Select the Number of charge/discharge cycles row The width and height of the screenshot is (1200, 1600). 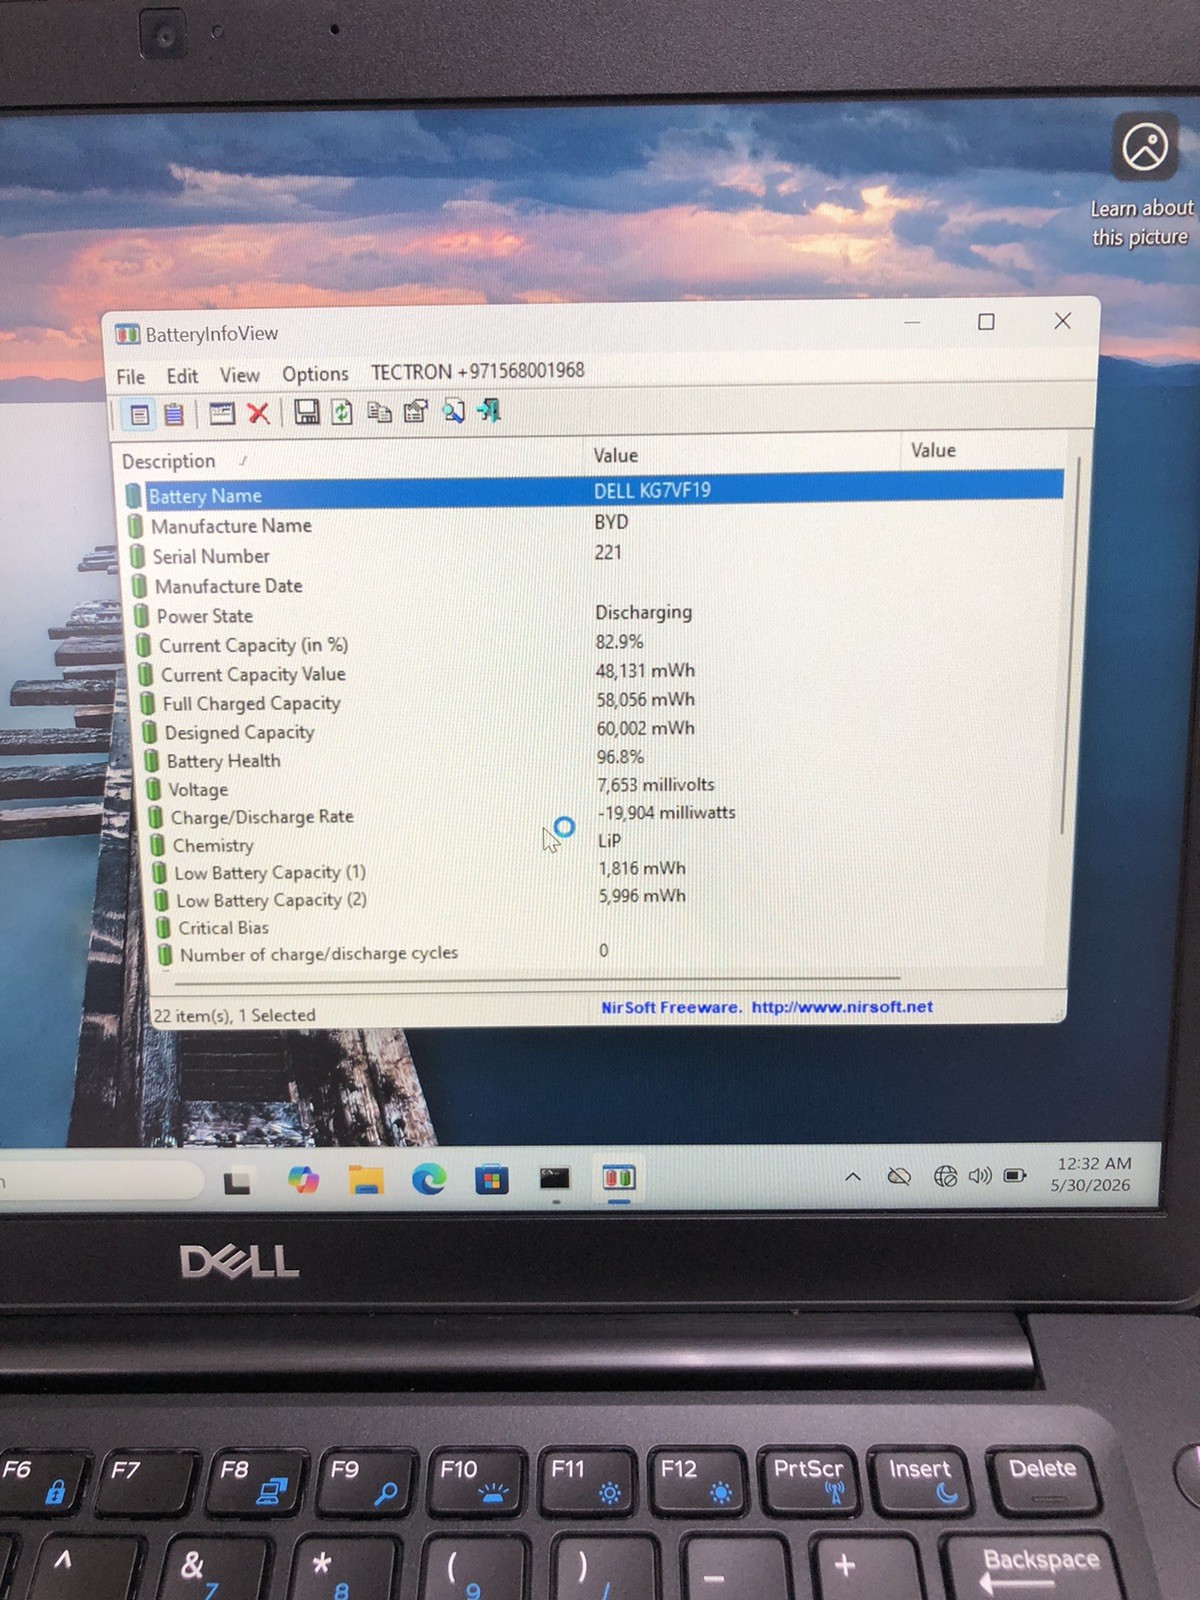(x=594, y=953)
